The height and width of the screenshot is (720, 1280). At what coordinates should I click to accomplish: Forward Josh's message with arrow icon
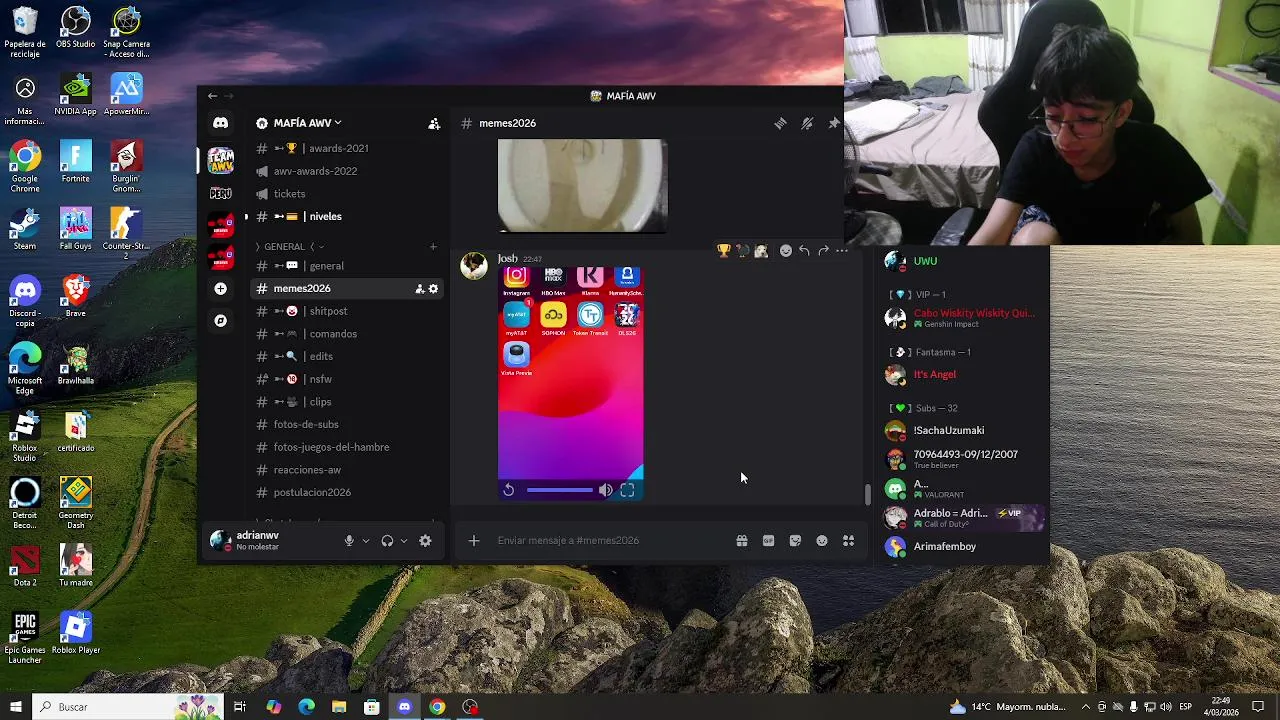click(x=823, y=251)
